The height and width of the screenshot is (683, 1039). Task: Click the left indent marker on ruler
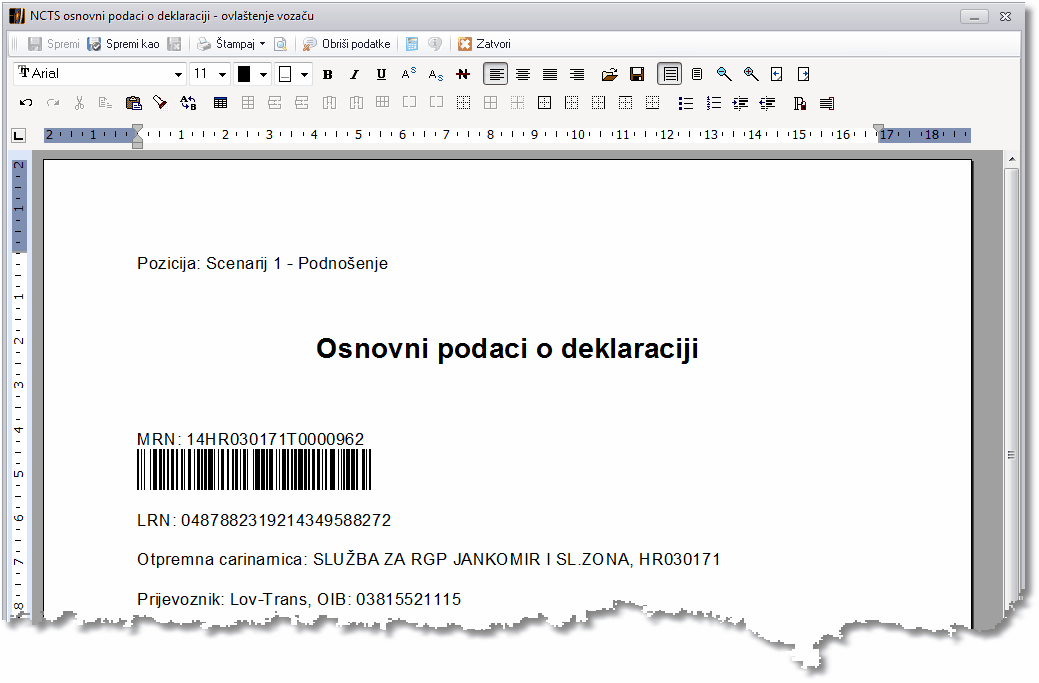coord(137,136)
